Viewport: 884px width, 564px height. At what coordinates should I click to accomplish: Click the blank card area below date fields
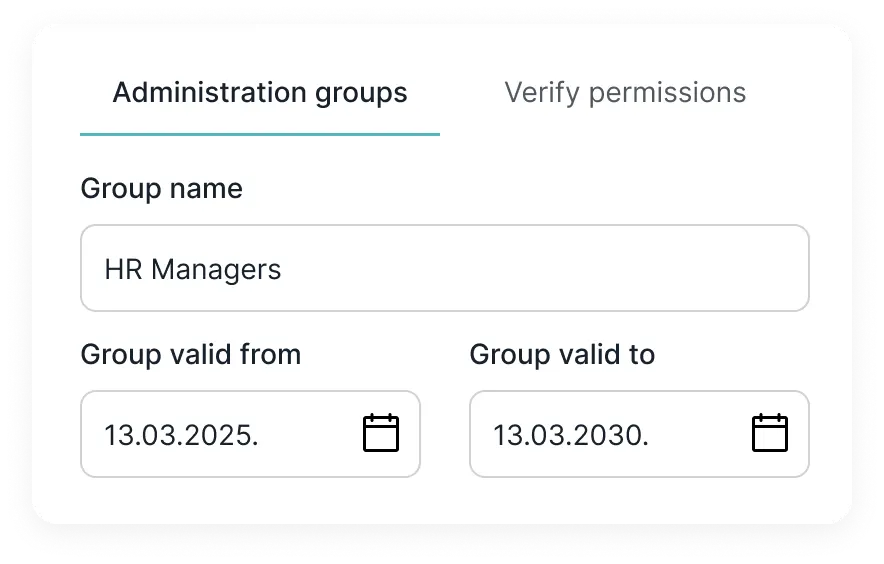click(x=445, y=501)
